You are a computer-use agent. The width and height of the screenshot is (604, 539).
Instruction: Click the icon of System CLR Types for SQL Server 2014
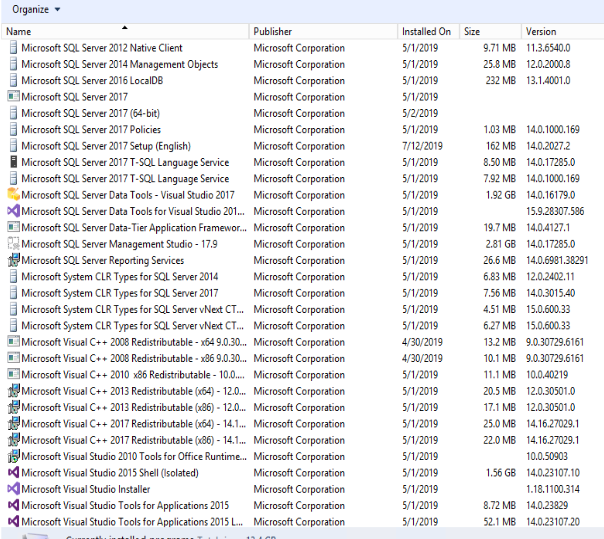13,277
